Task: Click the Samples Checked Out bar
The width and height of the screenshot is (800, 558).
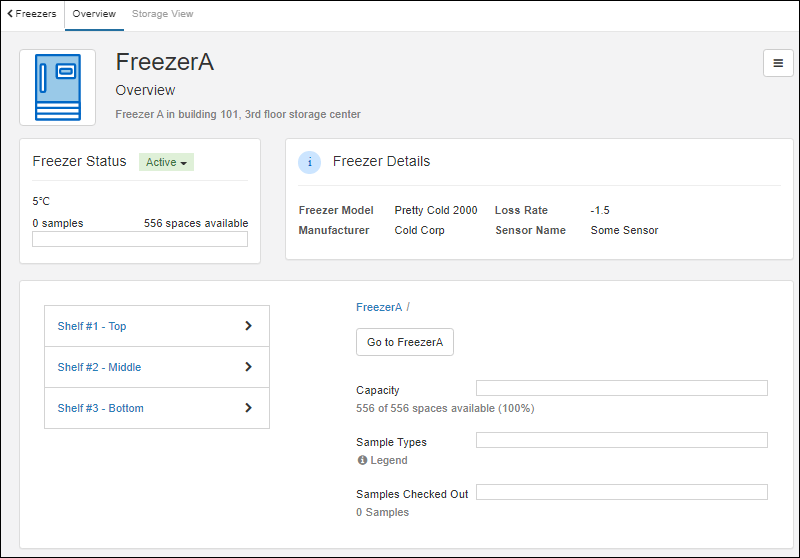Action: point(621,492)
